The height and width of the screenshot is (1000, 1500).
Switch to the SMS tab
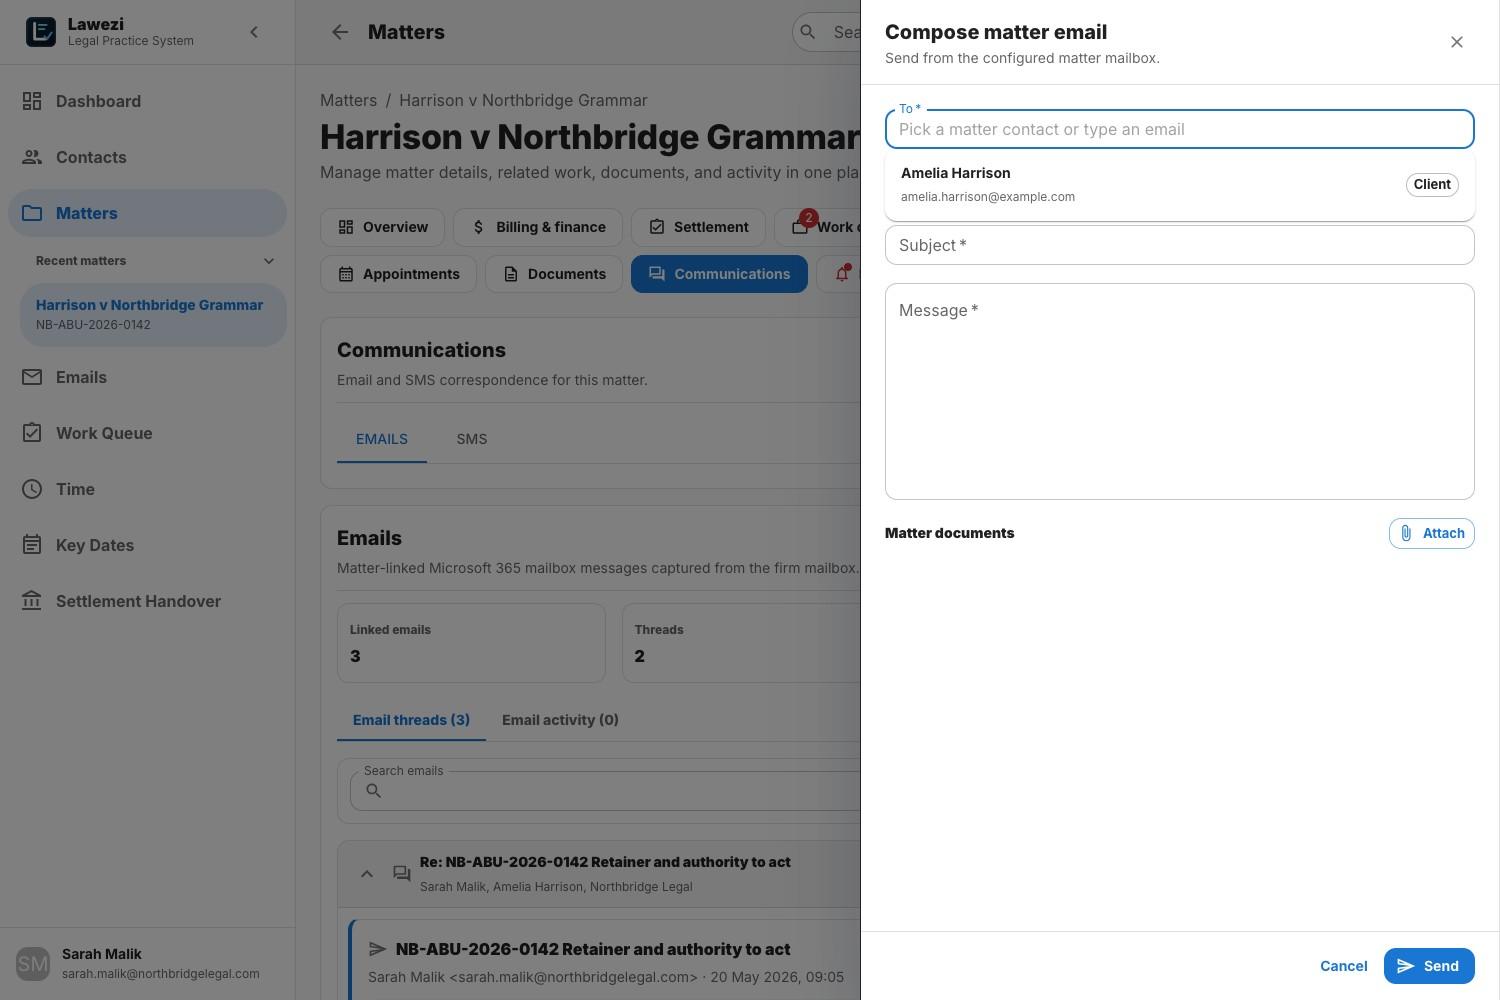click(x=472, y=439)
